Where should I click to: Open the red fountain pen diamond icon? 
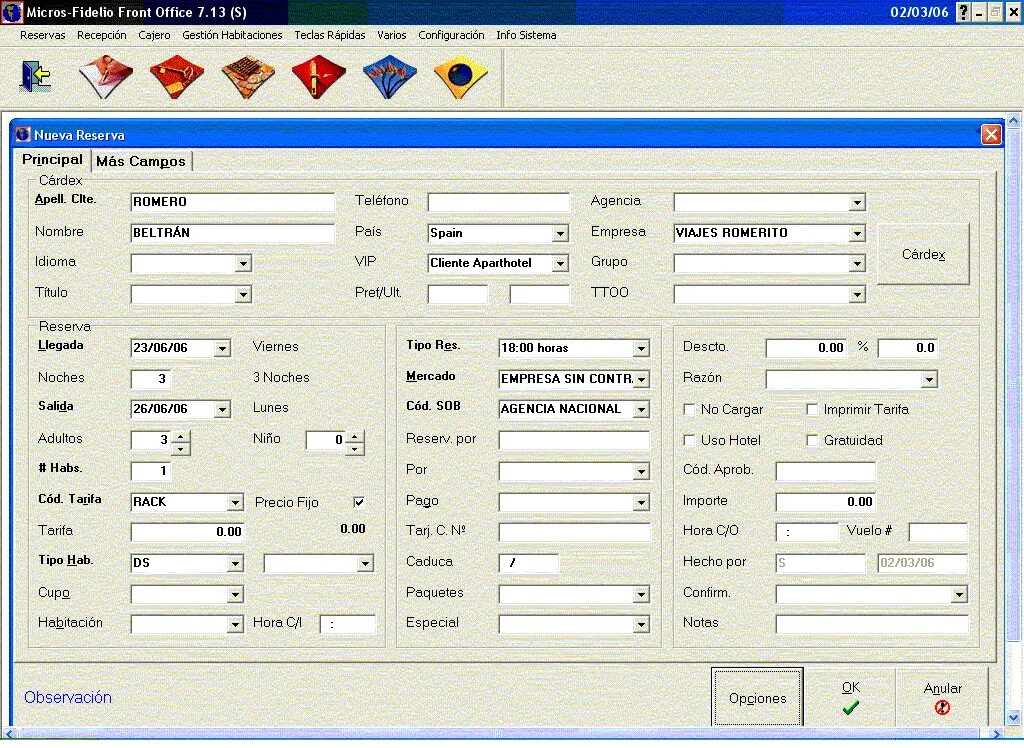pyautogui.click(x=319, y=76)
